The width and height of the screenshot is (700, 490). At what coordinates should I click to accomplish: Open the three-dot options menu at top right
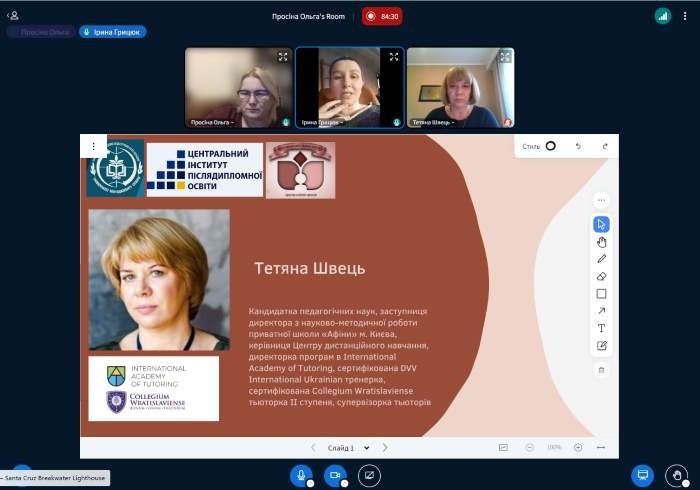tap(686, 15)
